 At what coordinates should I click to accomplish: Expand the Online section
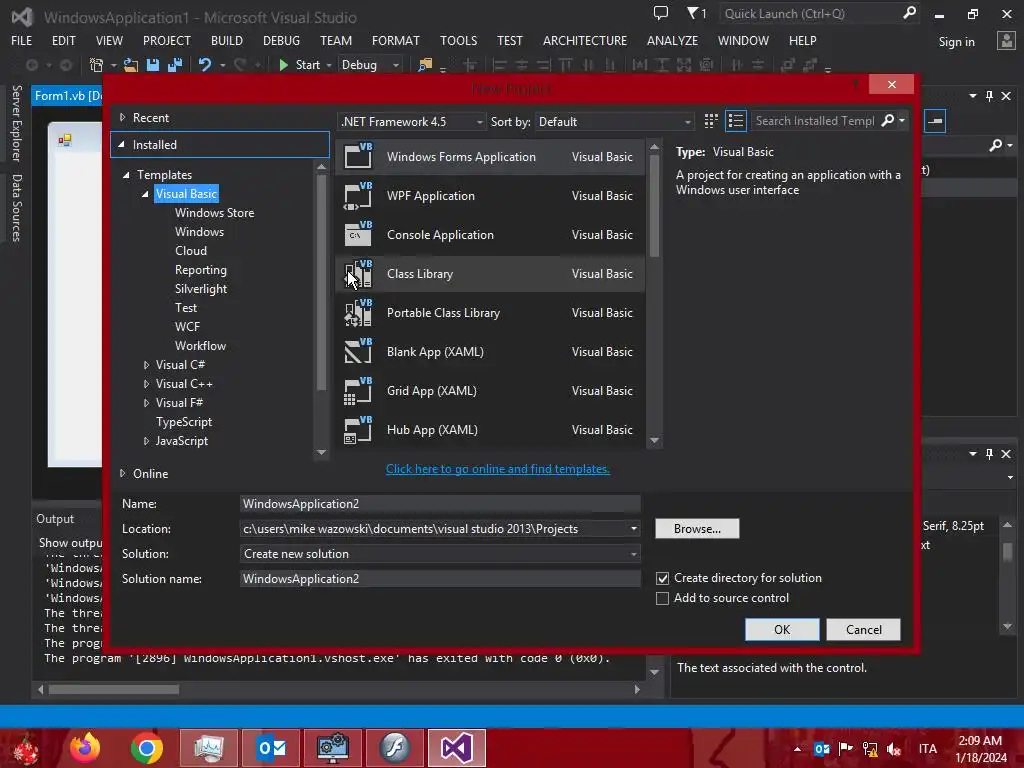tap(122, 473)
